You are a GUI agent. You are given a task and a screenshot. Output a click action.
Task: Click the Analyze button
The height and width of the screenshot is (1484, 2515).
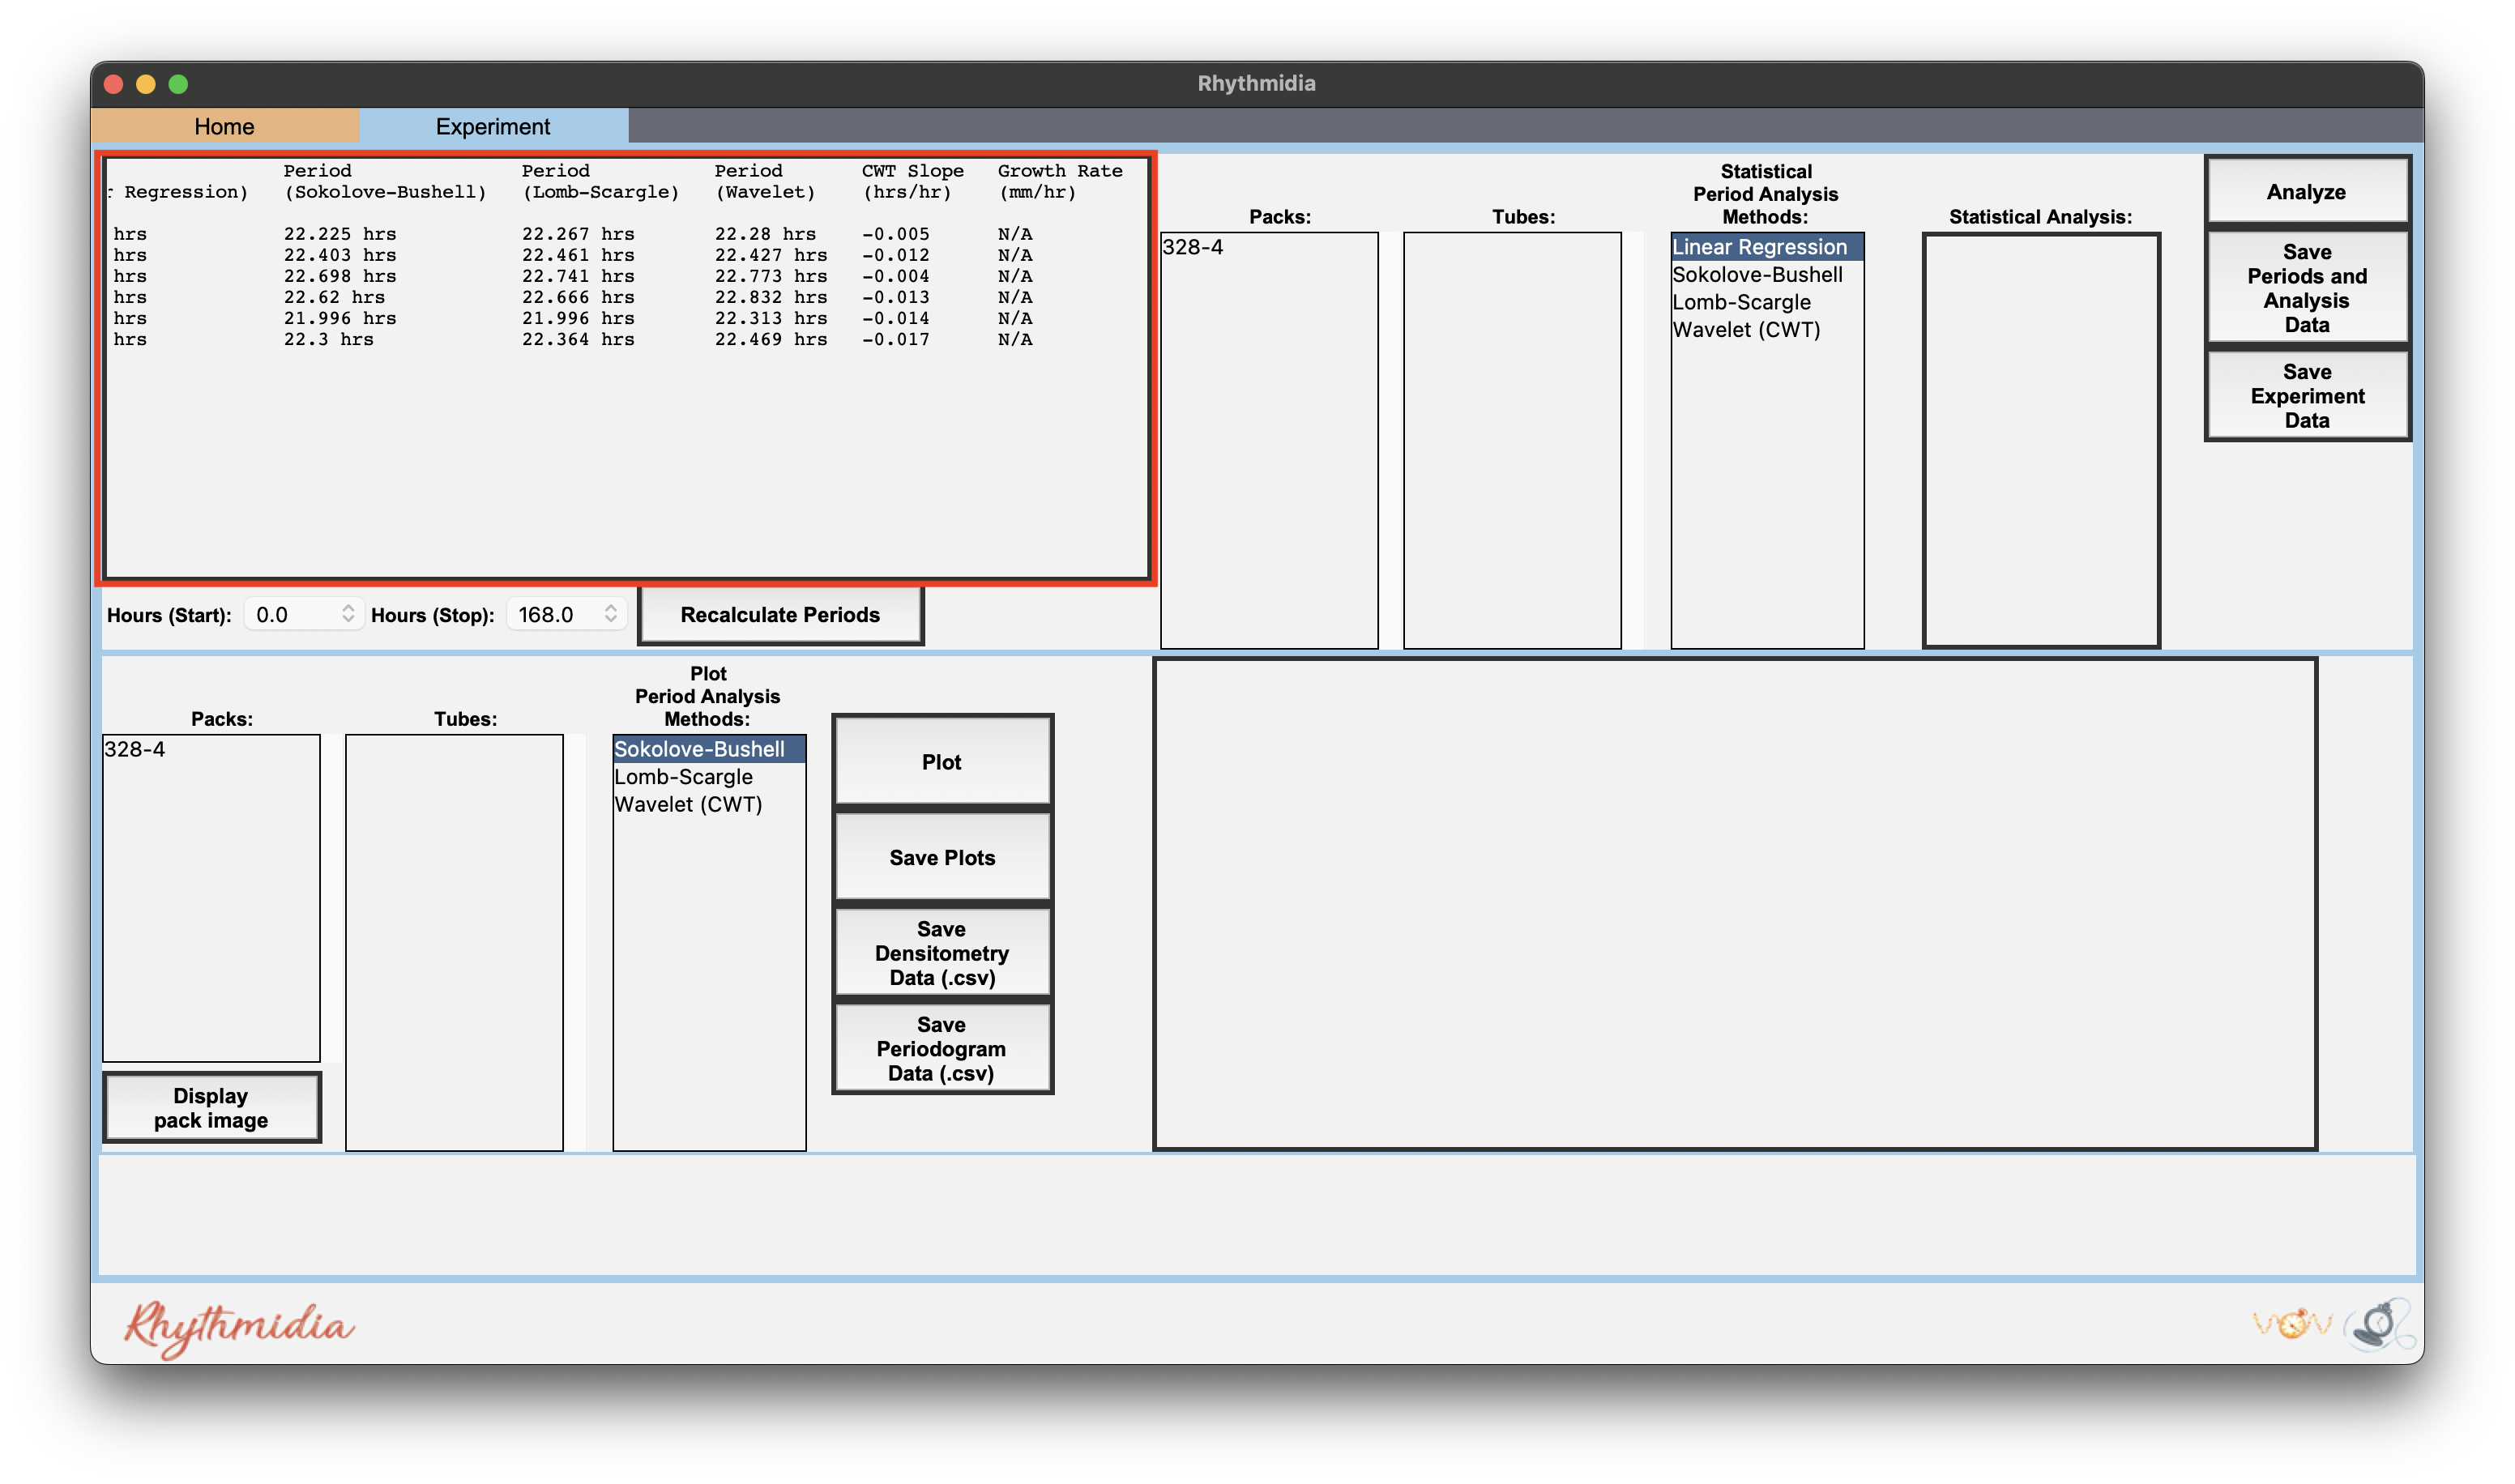click(x=2306, y=191)
